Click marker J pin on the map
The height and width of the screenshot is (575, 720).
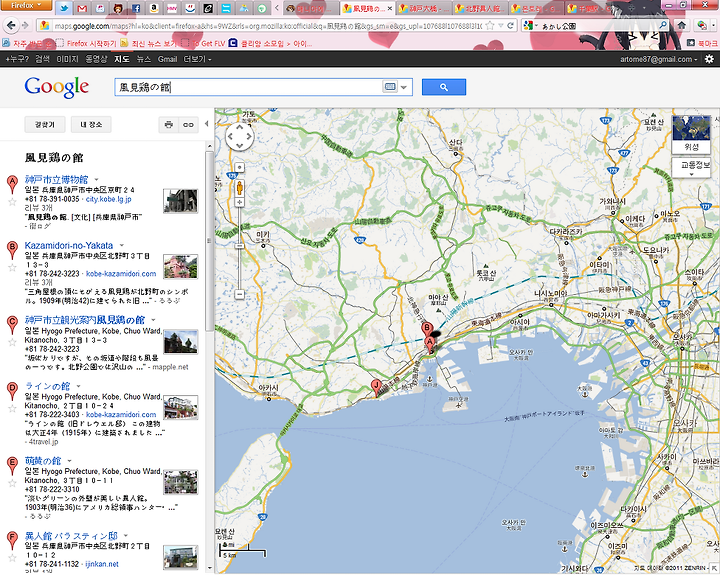pos(376,387)
